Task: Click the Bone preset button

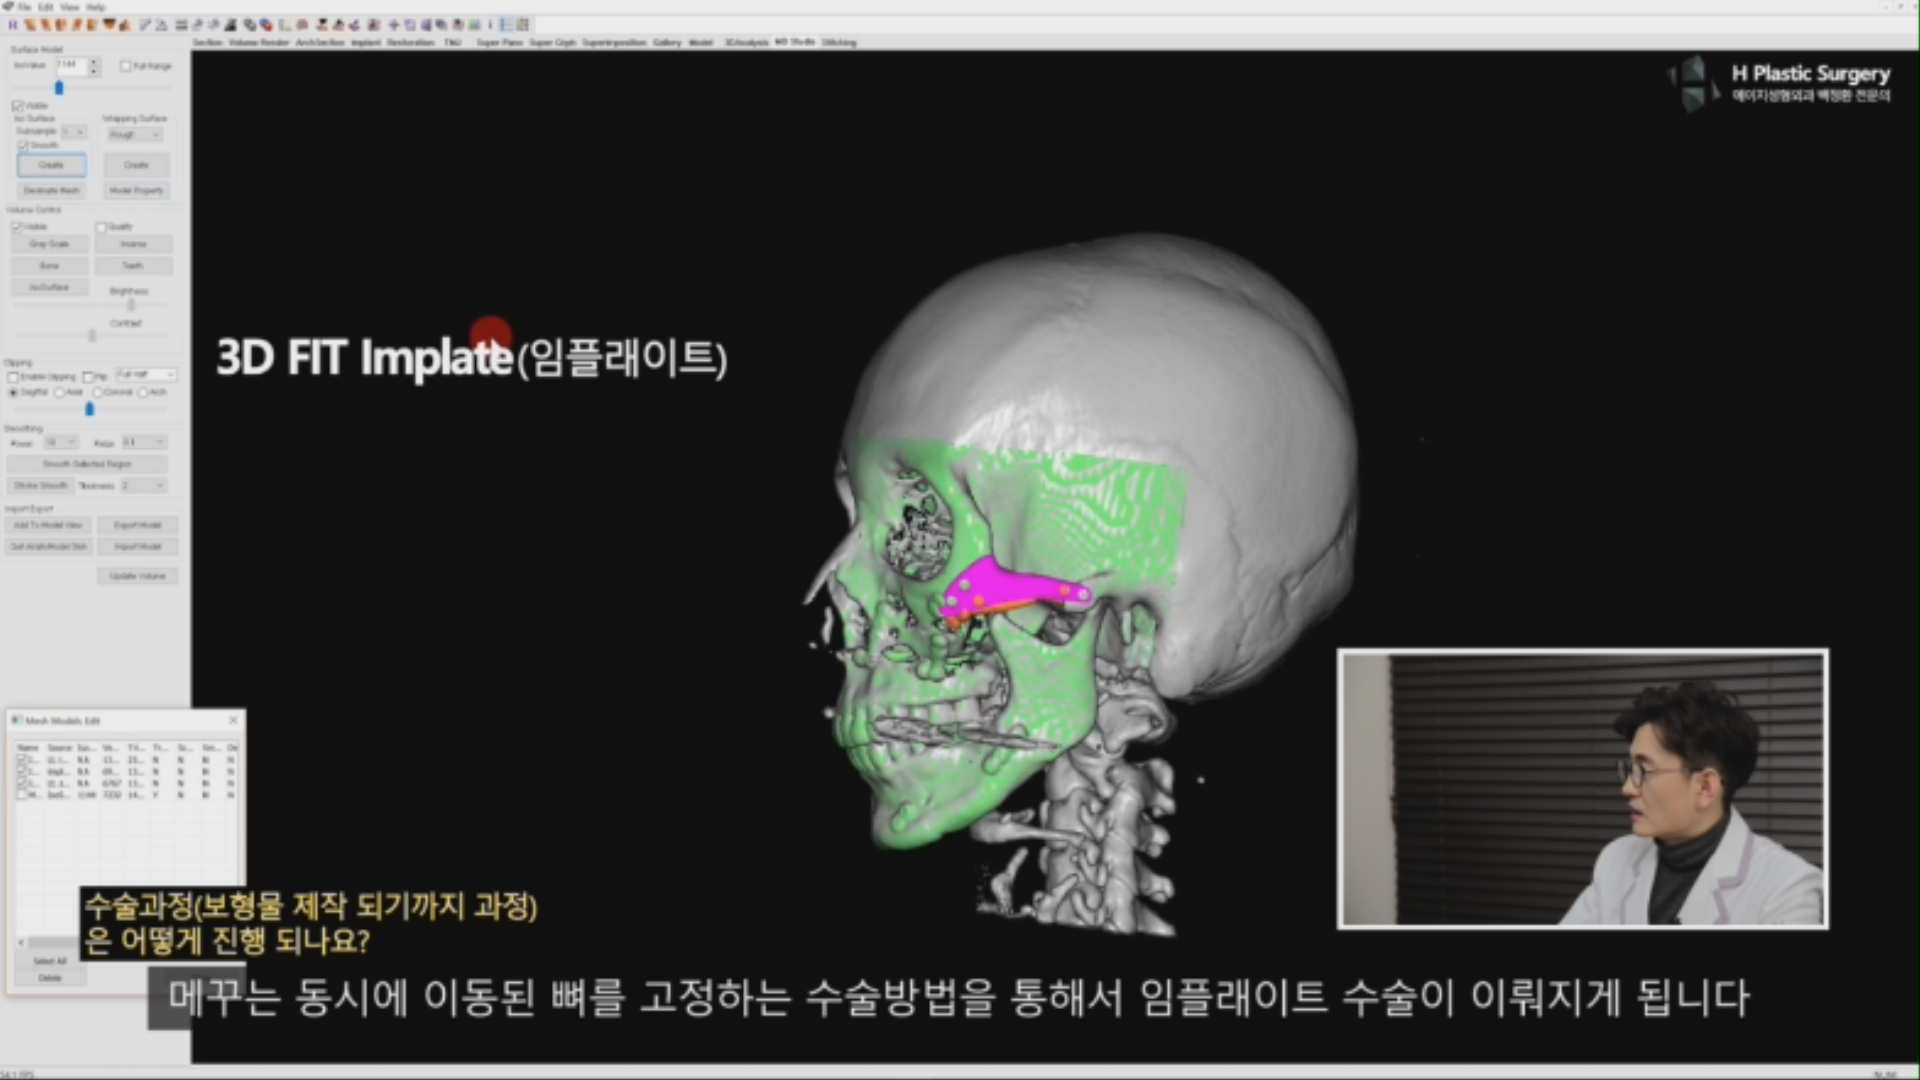Action: pyautogui.click(x=49, y=266)
